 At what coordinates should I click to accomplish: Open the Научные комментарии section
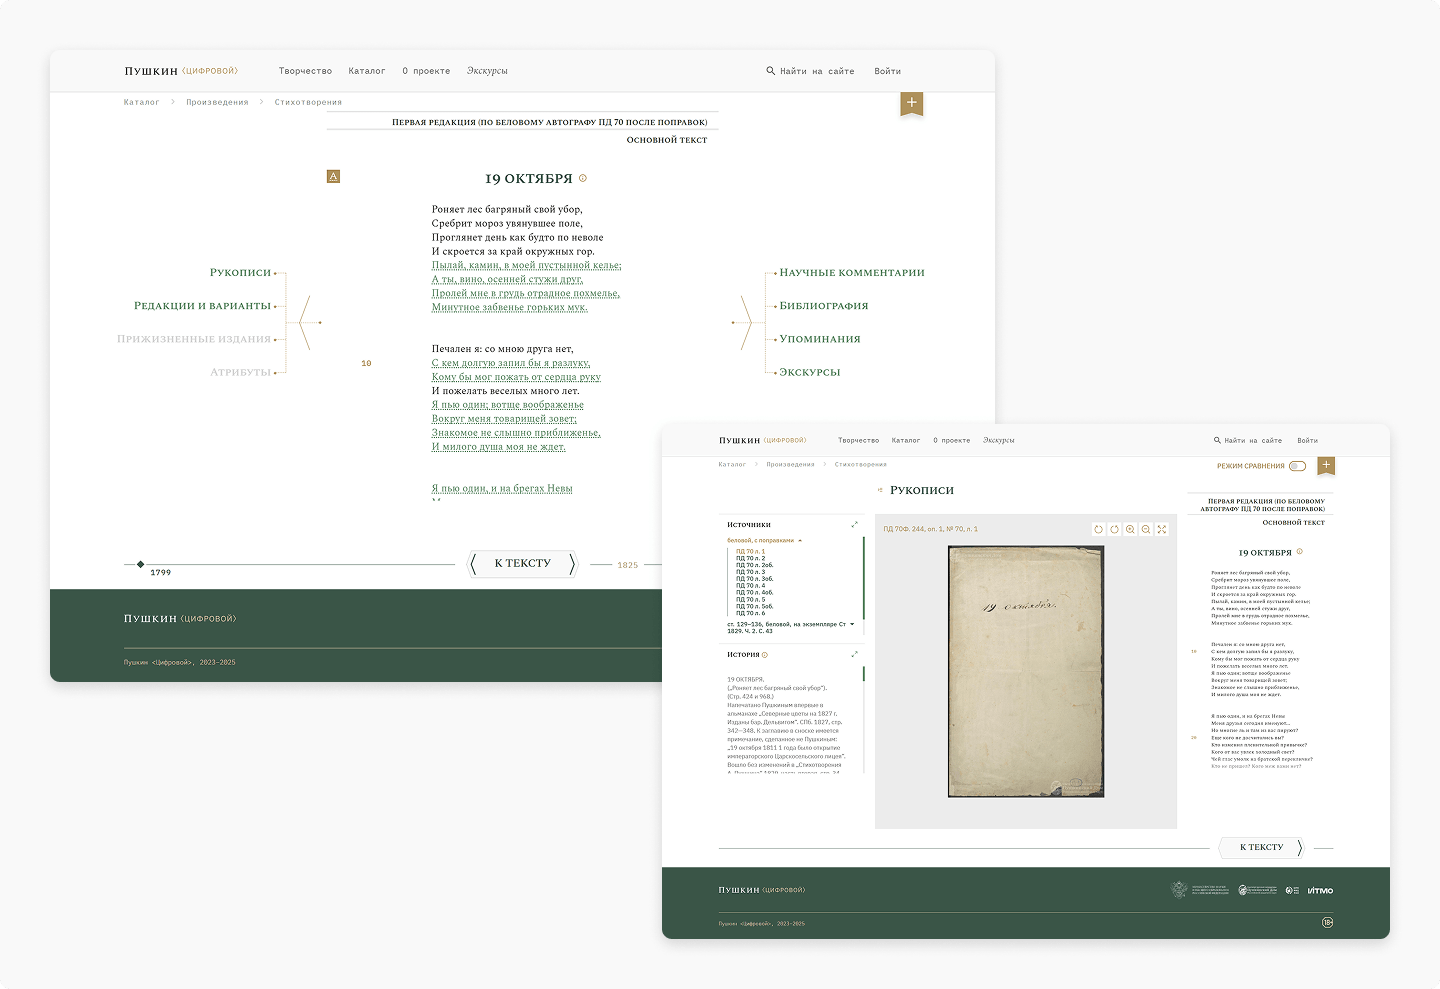(851, 272)
